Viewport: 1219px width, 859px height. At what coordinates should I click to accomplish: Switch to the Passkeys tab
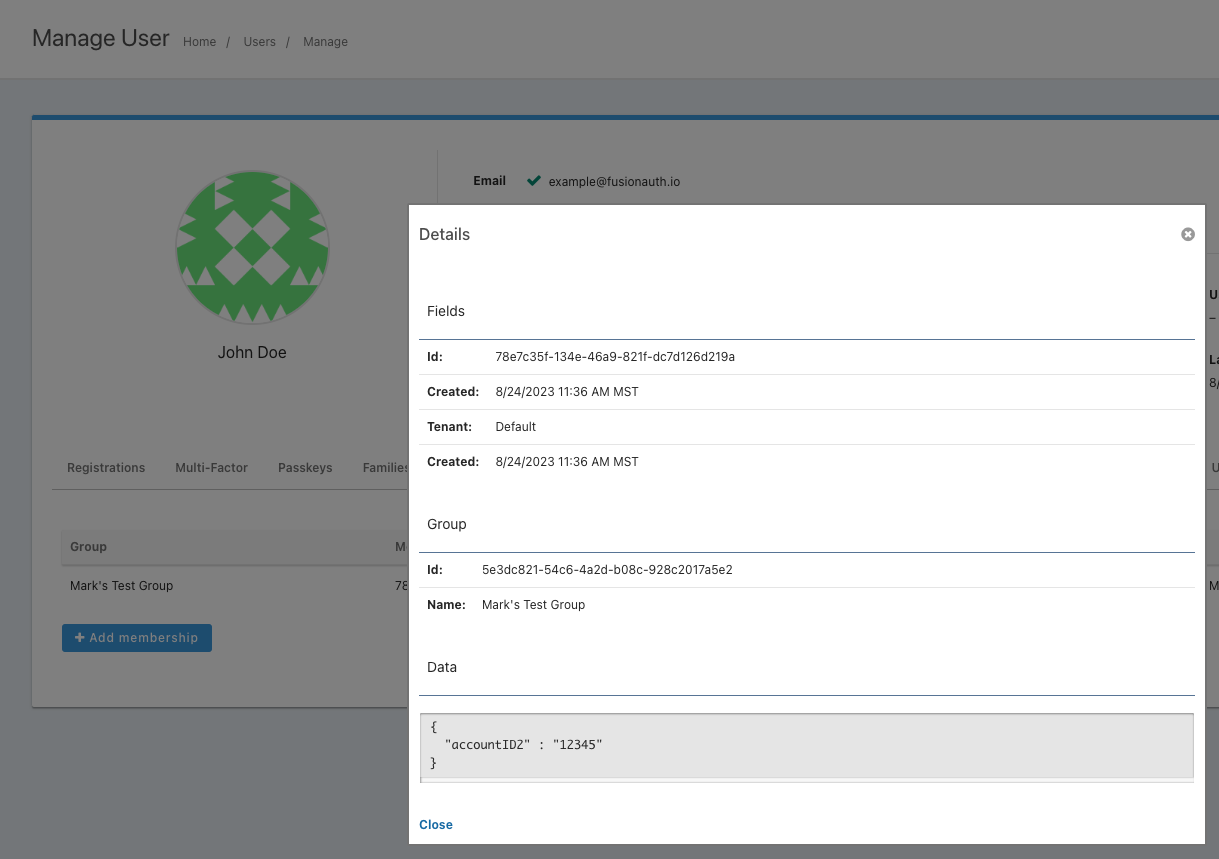coord(305,467)
